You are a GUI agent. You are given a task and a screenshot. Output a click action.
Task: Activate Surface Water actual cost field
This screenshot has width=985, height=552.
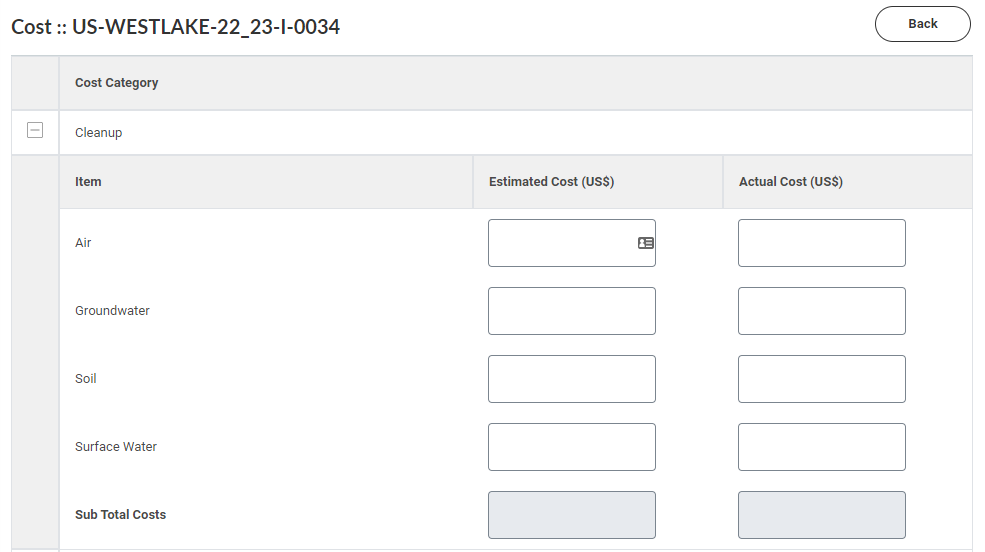pos(822,446)
